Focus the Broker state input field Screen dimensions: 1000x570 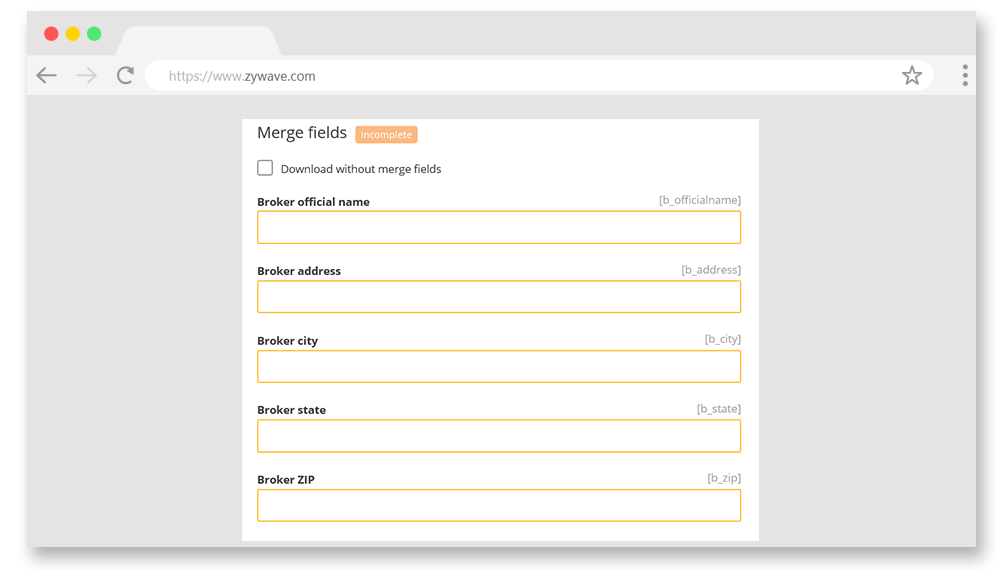pos(499,435)
